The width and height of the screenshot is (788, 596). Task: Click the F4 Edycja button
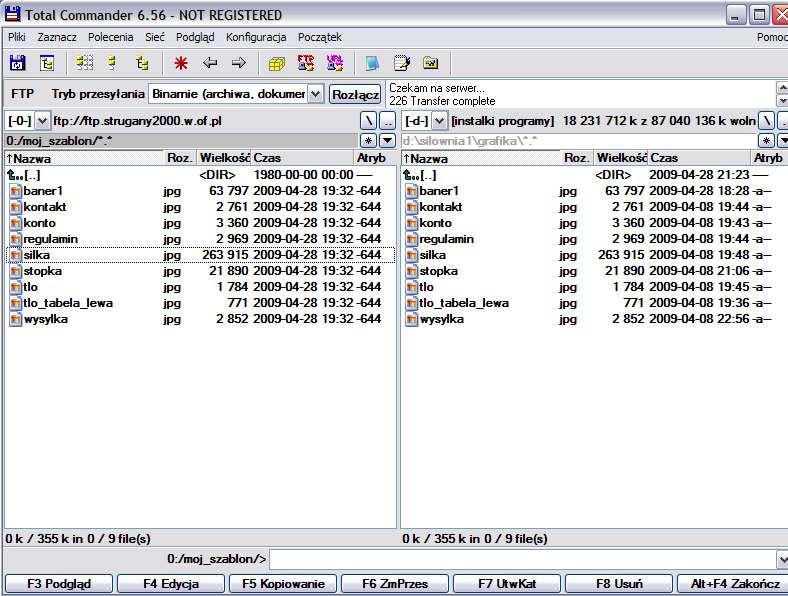click(x=171, y=584)
